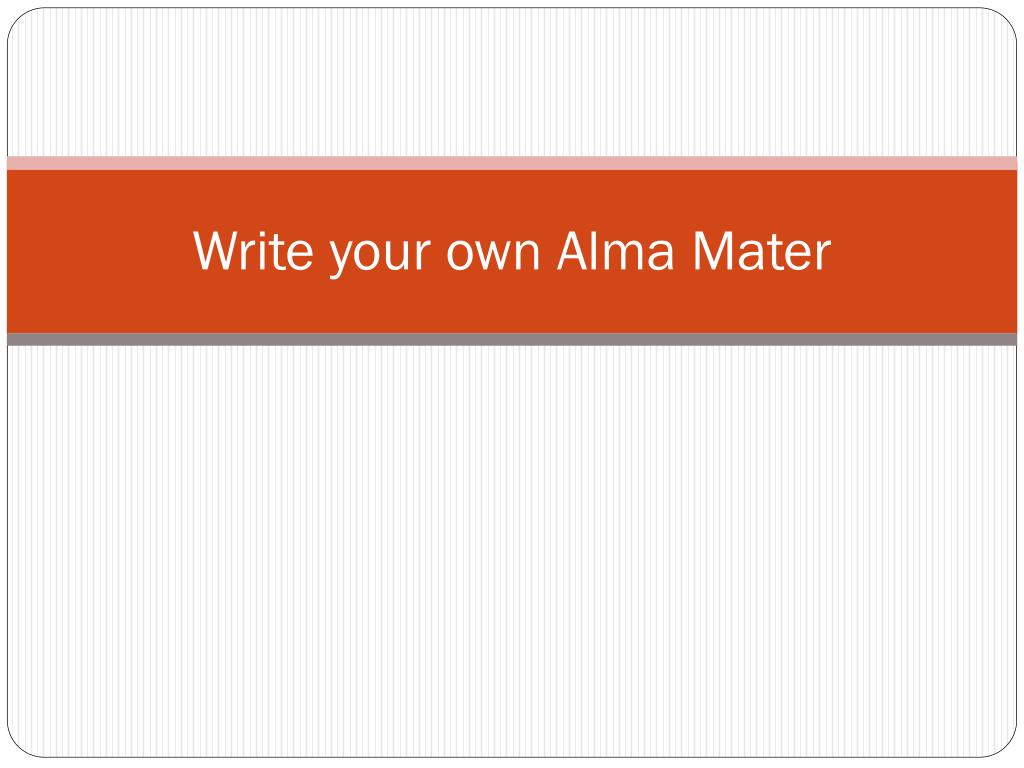Select the gray stripe below the orange banner
The image size is (1024, 768).
pos(512,340)
